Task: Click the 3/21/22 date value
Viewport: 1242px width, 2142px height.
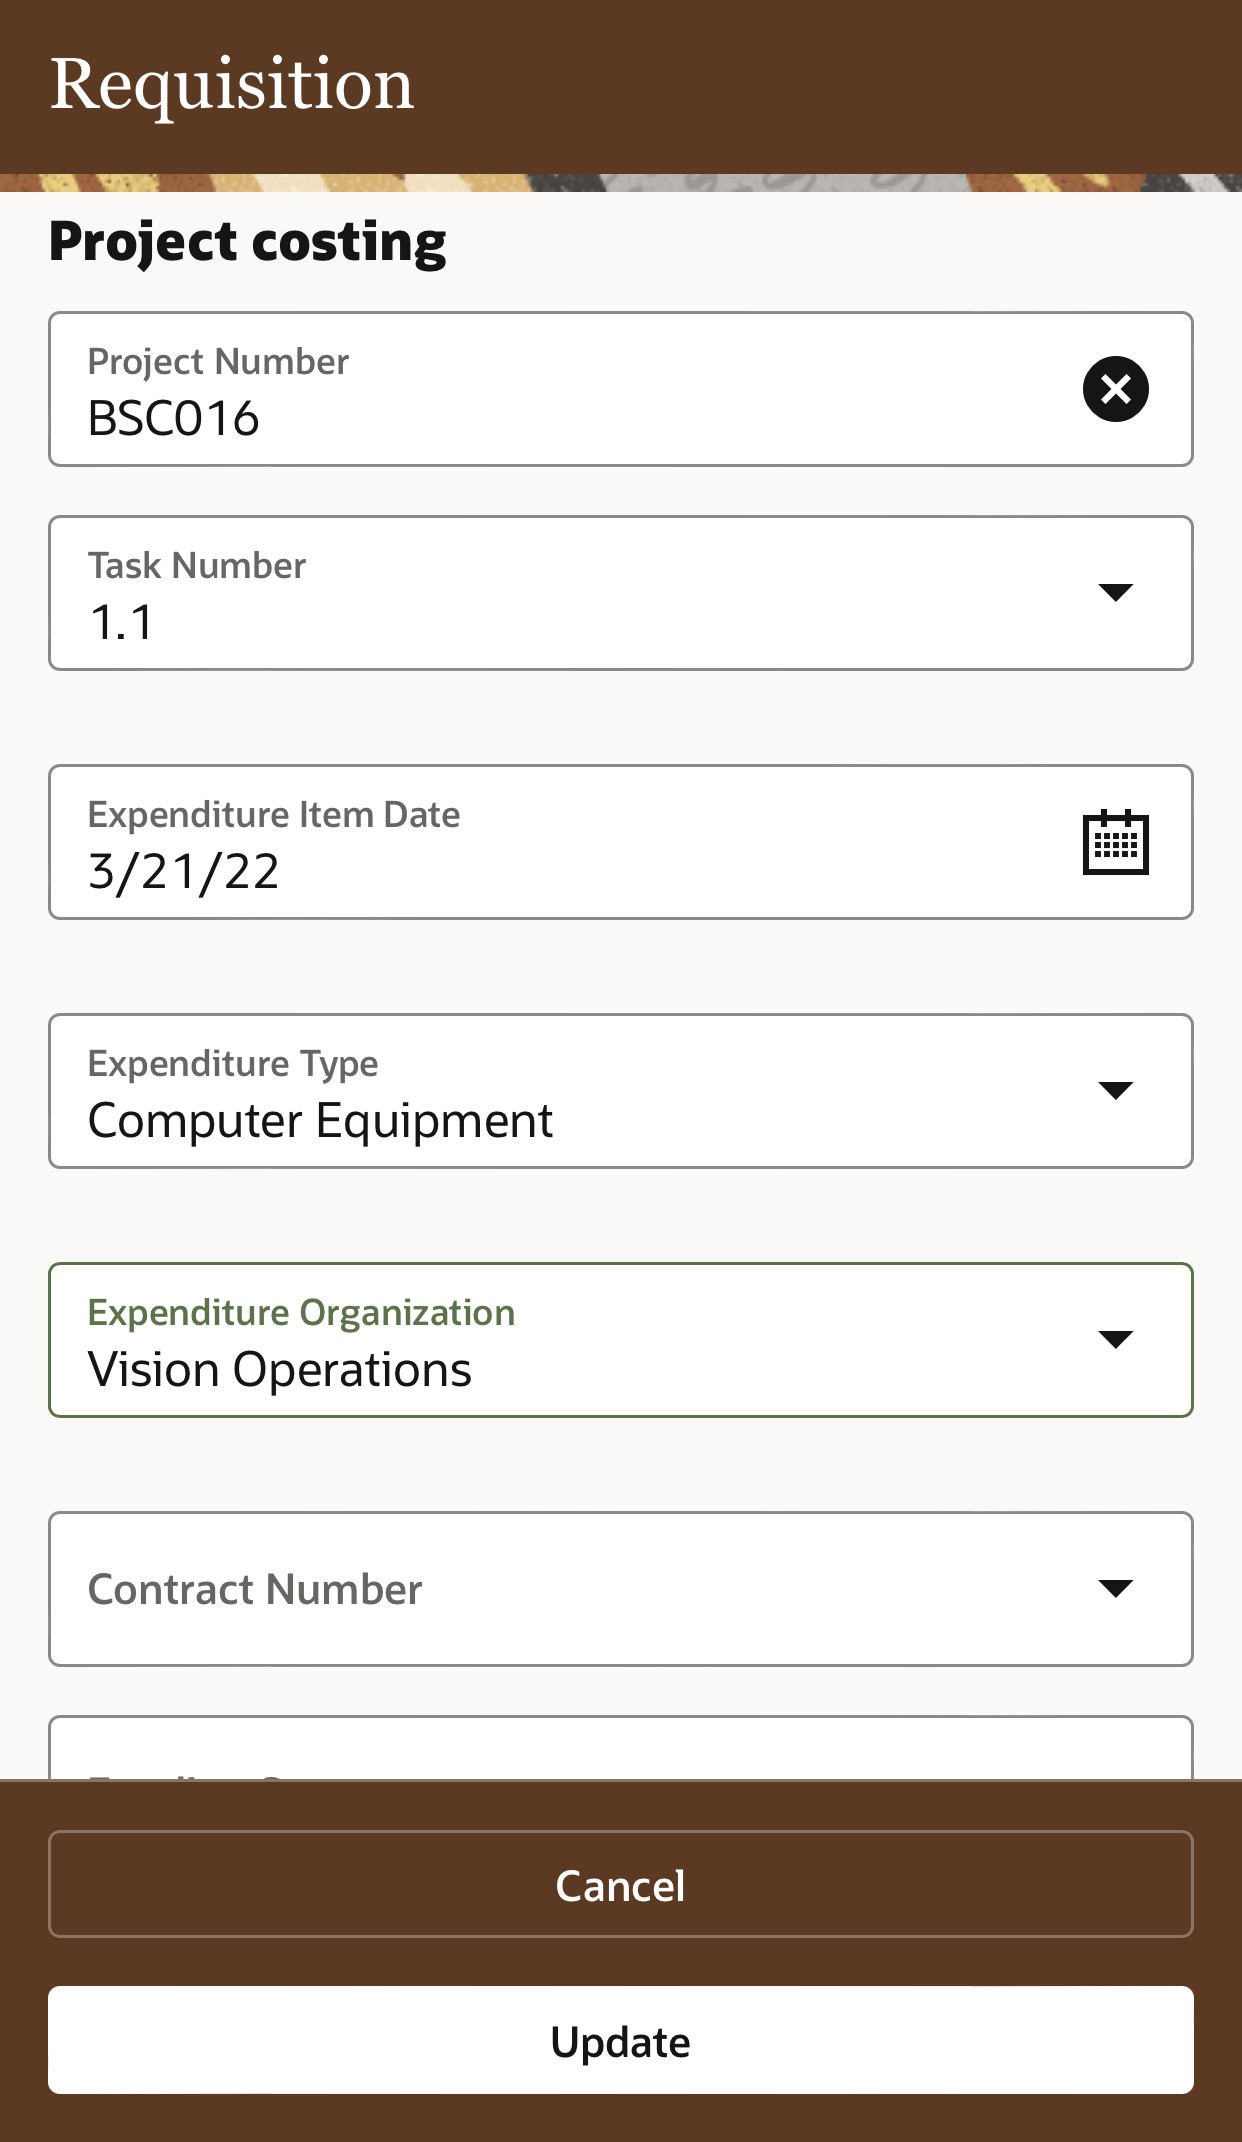Action: coord(184,871)
